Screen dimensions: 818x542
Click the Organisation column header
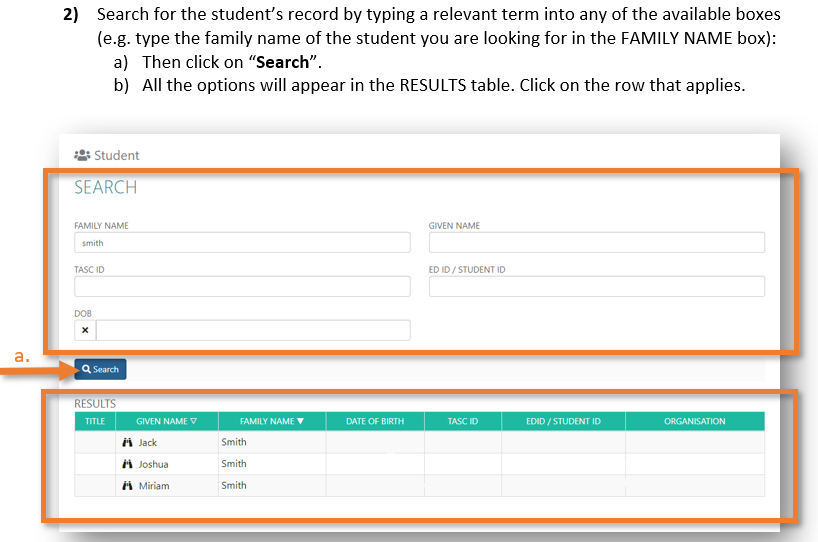pyautogui.click(x=695, y=421)
